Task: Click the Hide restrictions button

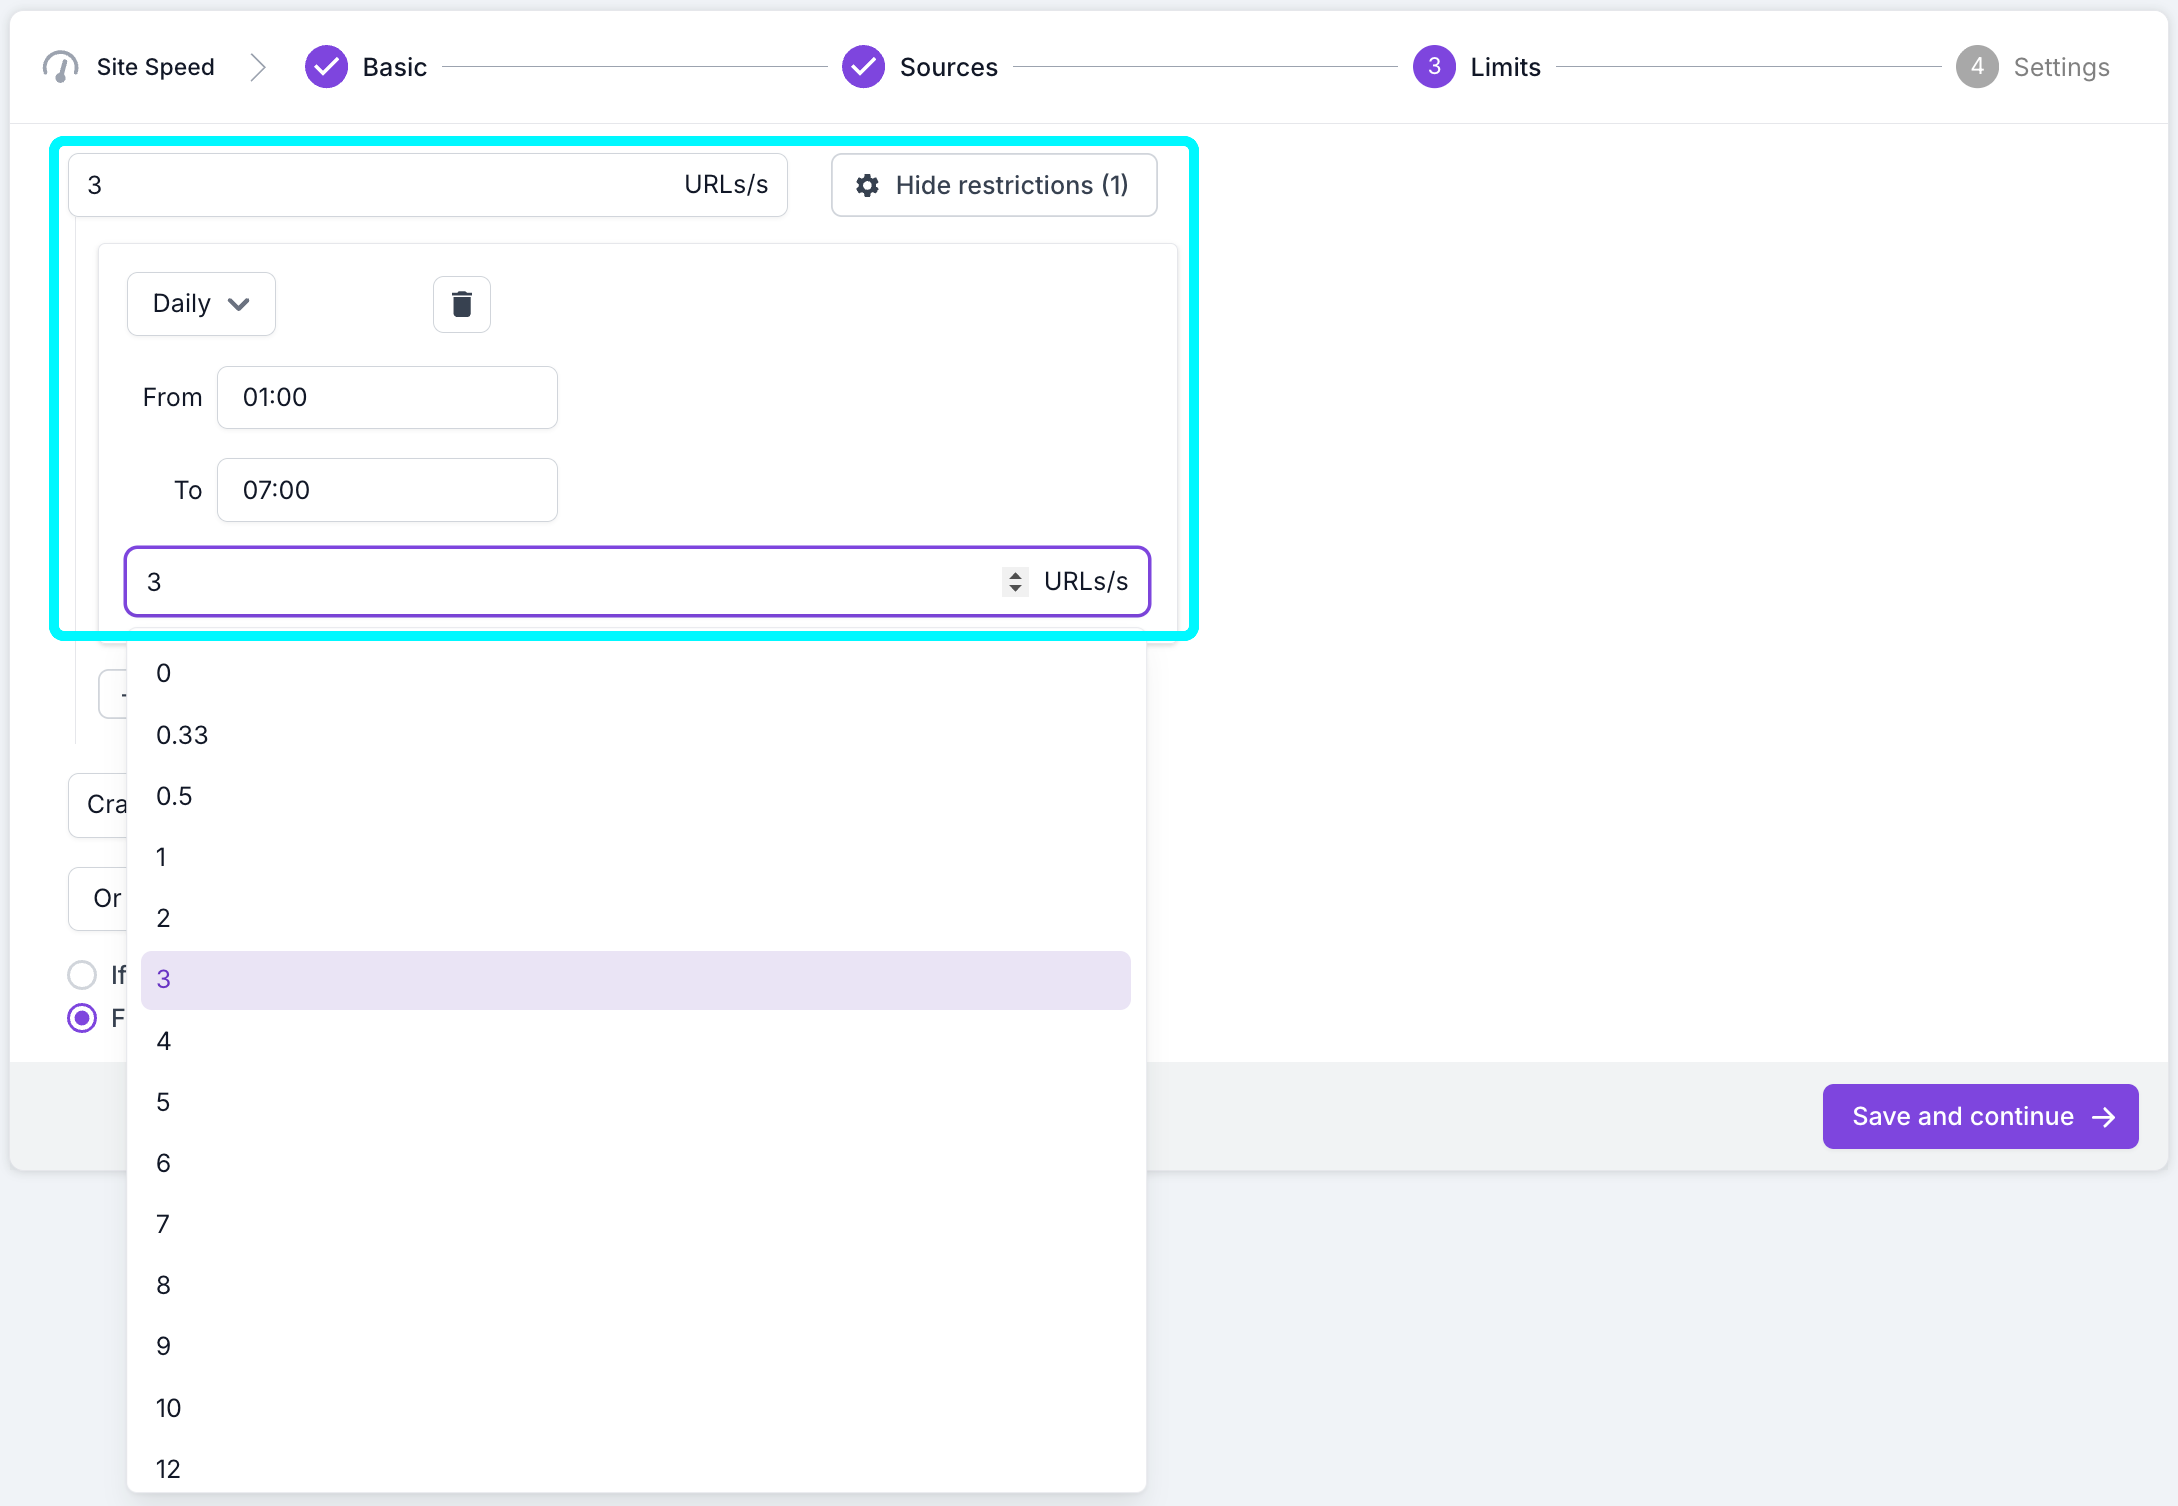Action: 993,185
